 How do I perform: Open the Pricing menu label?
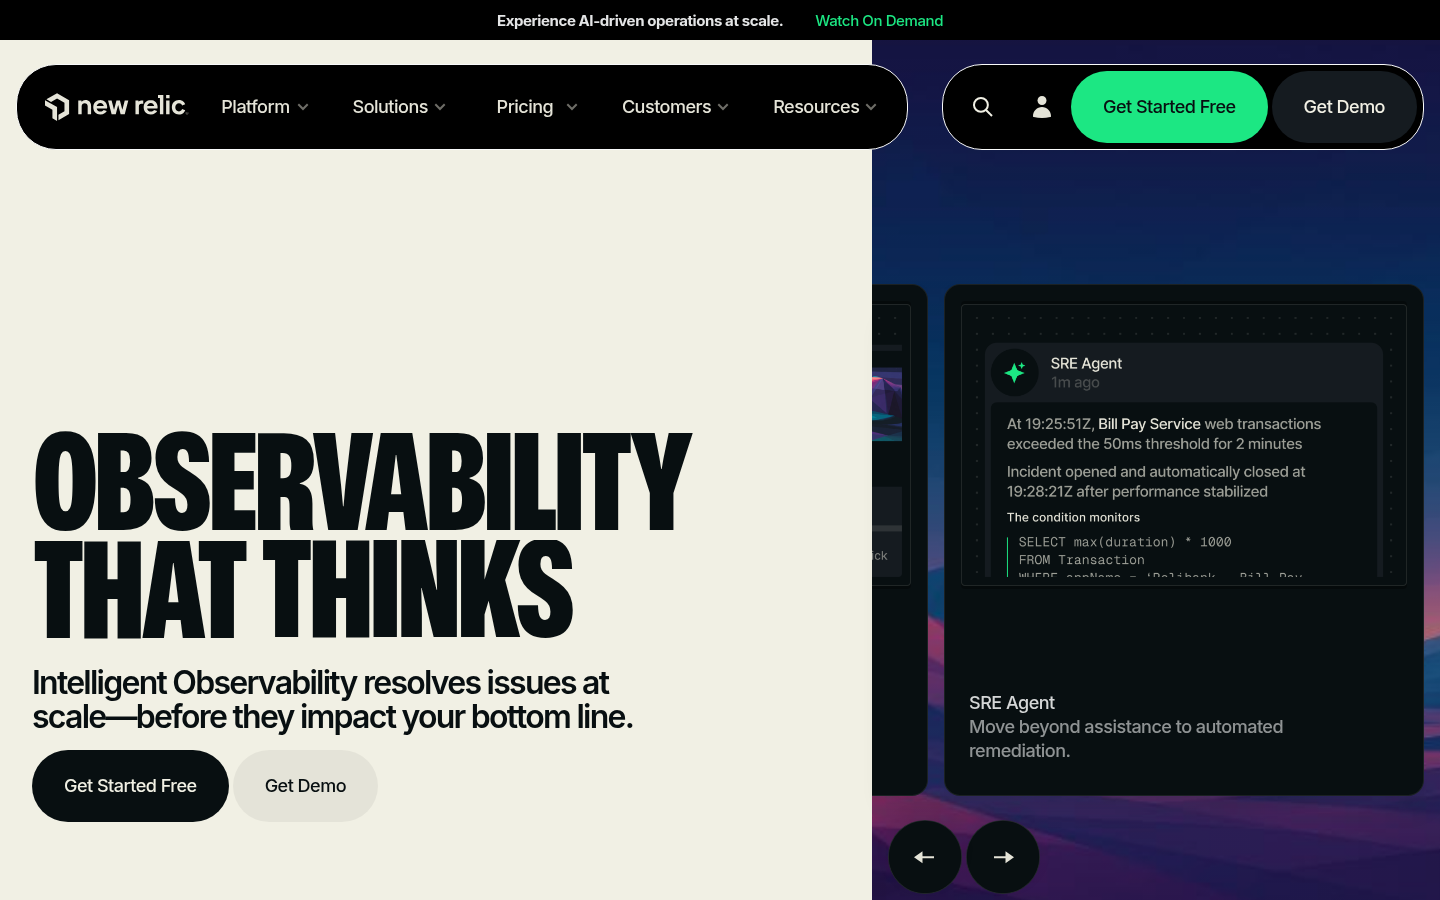[525, 107]
